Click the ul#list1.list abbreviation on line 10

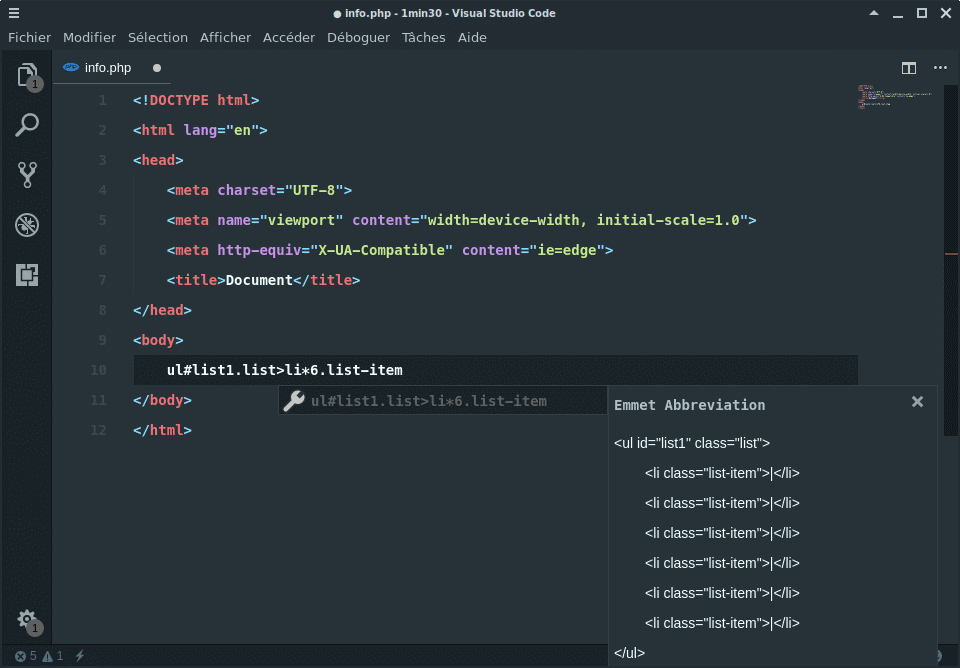[285, 370]
